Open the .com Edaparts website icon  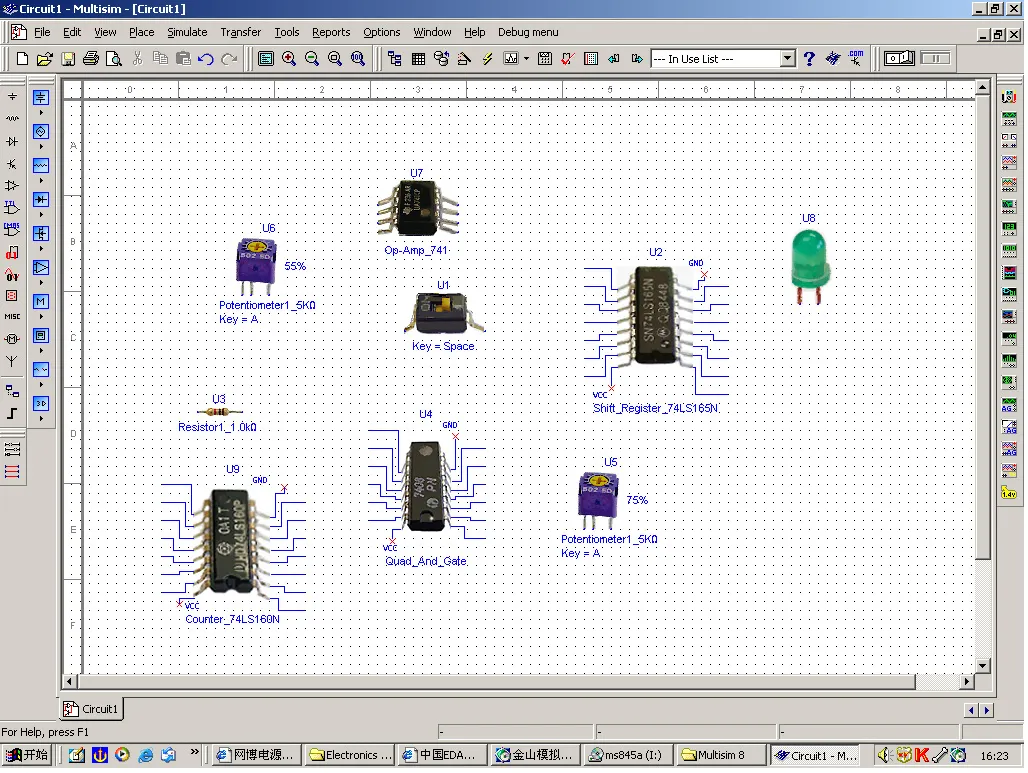point(856,59)
